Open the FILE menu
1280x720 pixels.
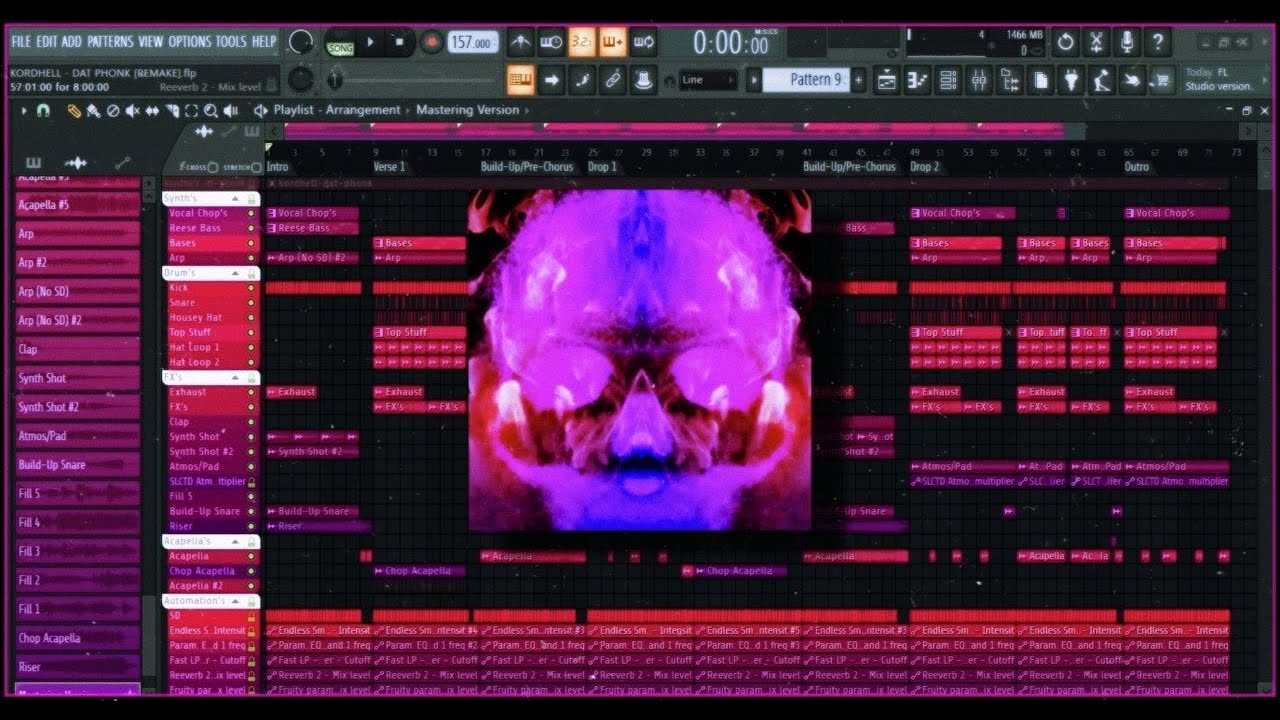click(x=21, y=42)
